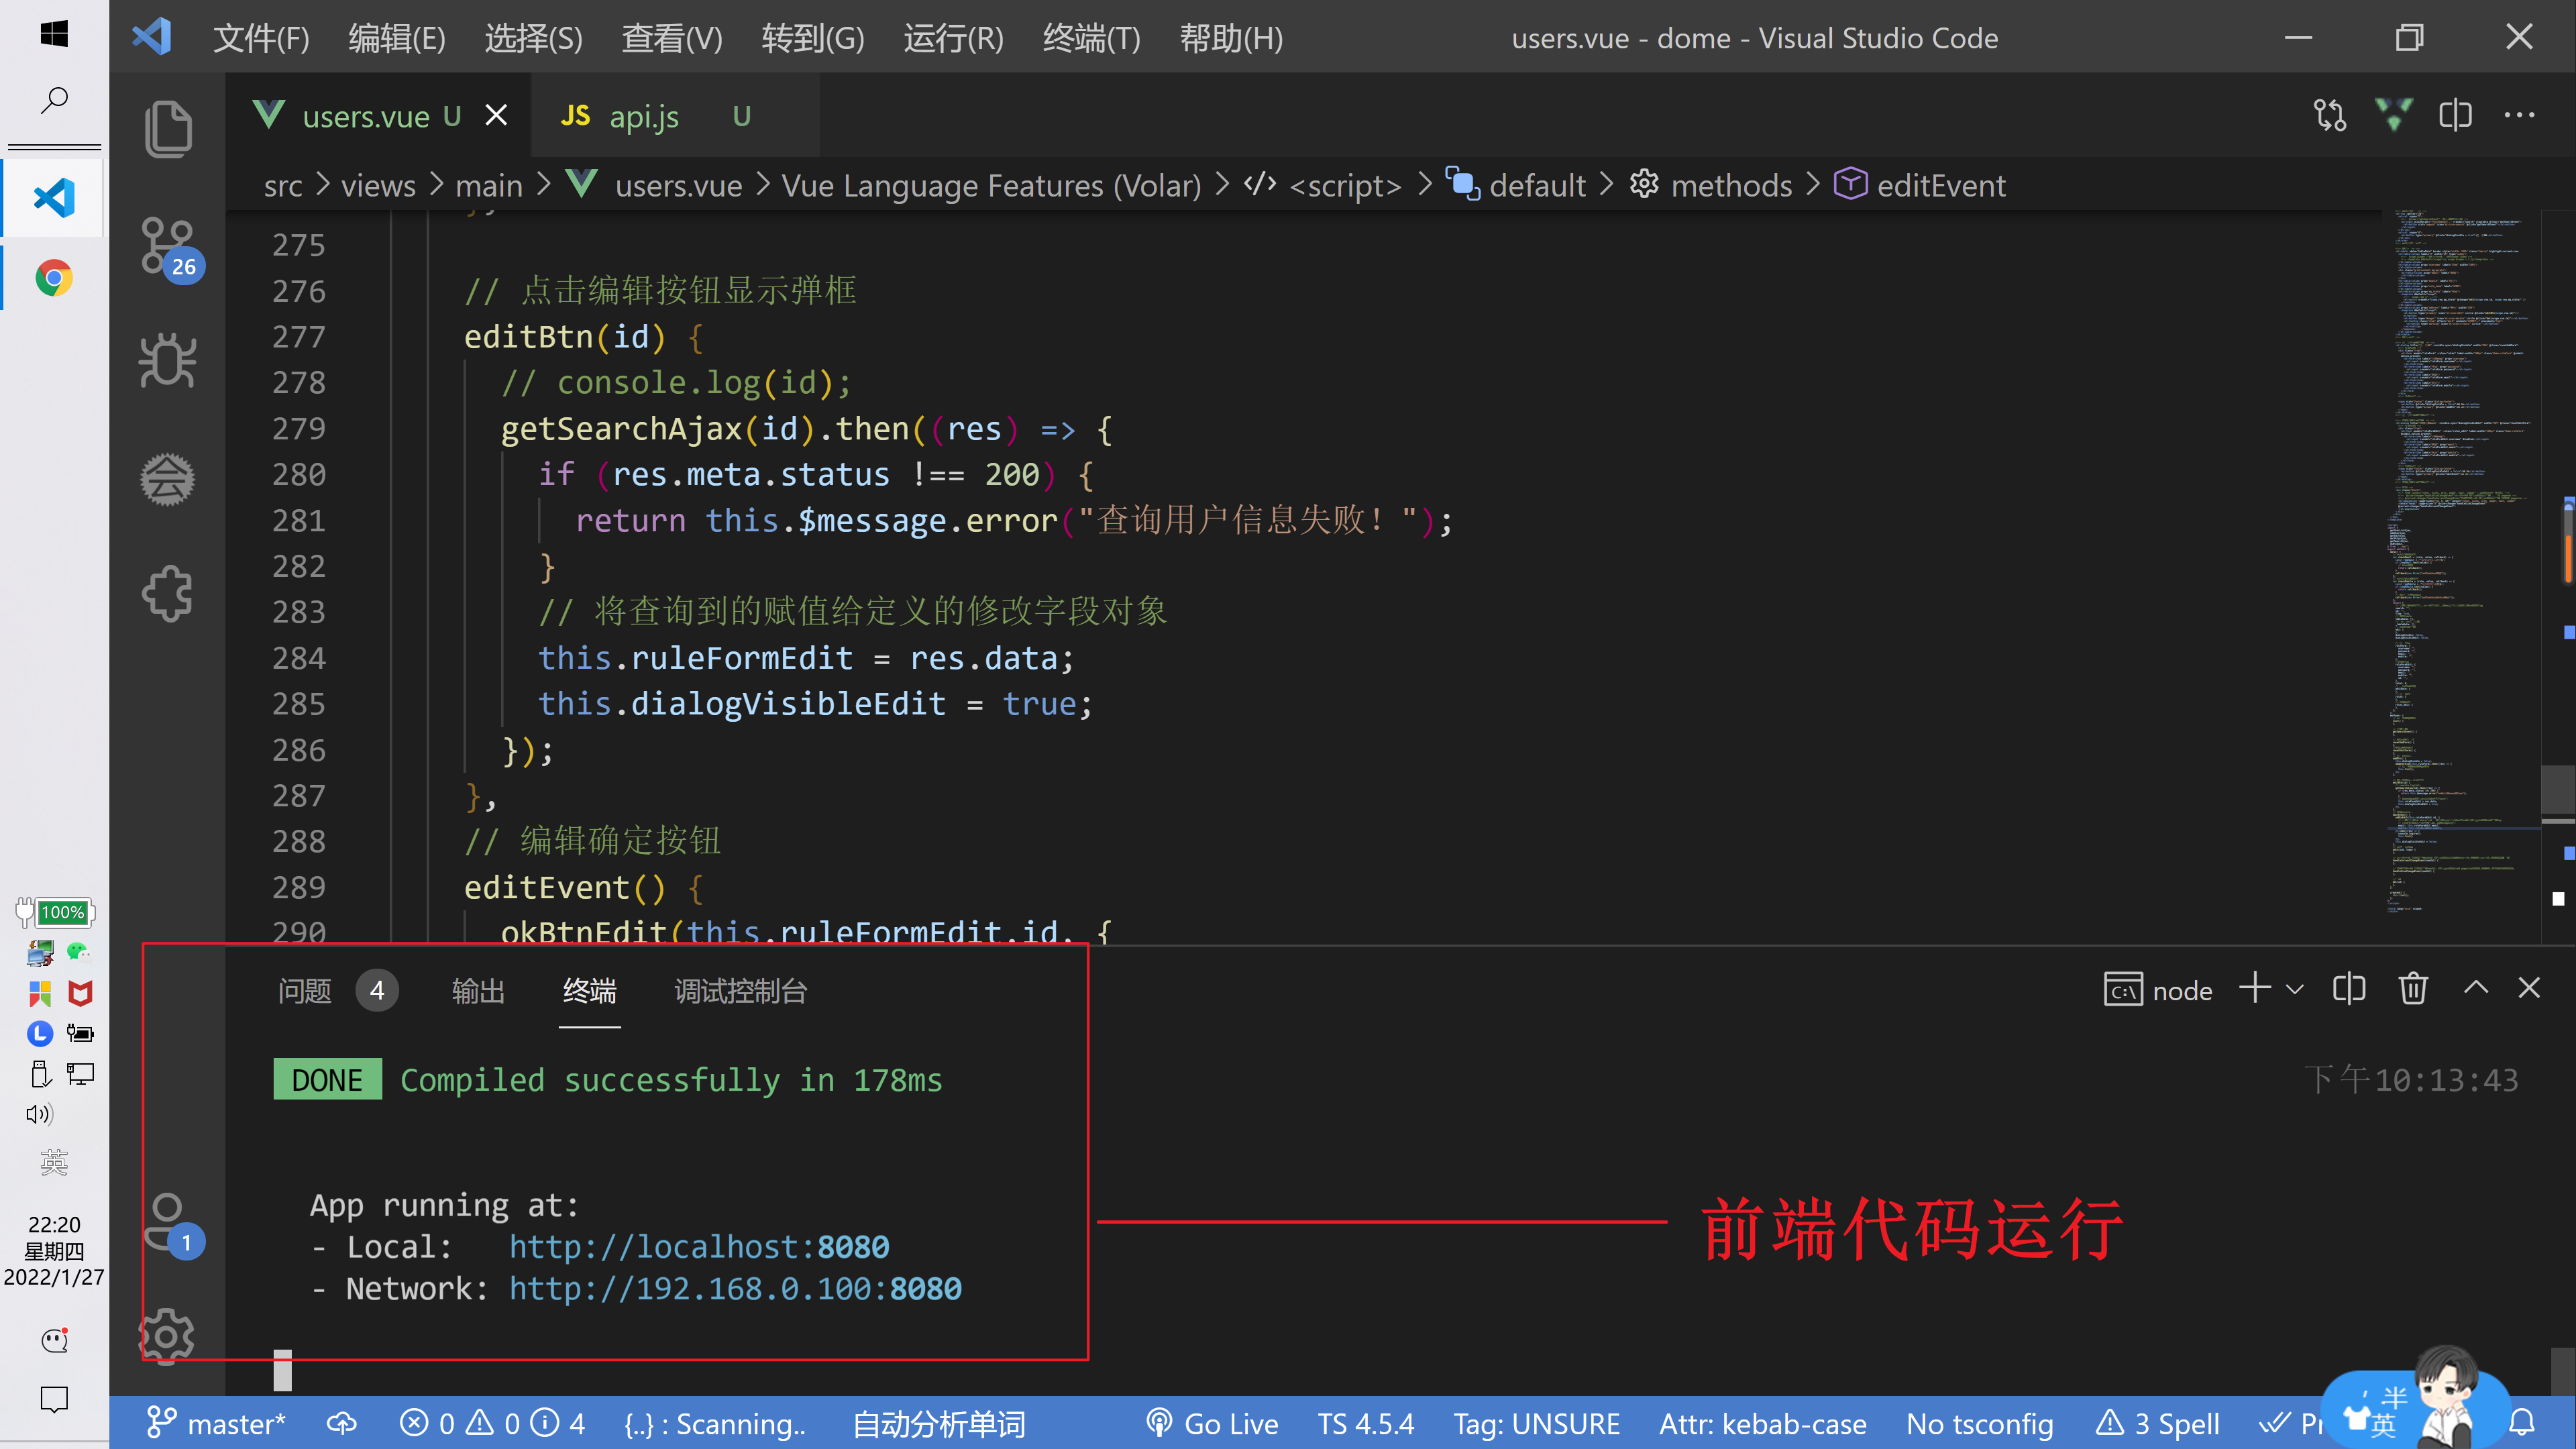
Task: Open the Extensions view icon
Action: tap(167, 593)
